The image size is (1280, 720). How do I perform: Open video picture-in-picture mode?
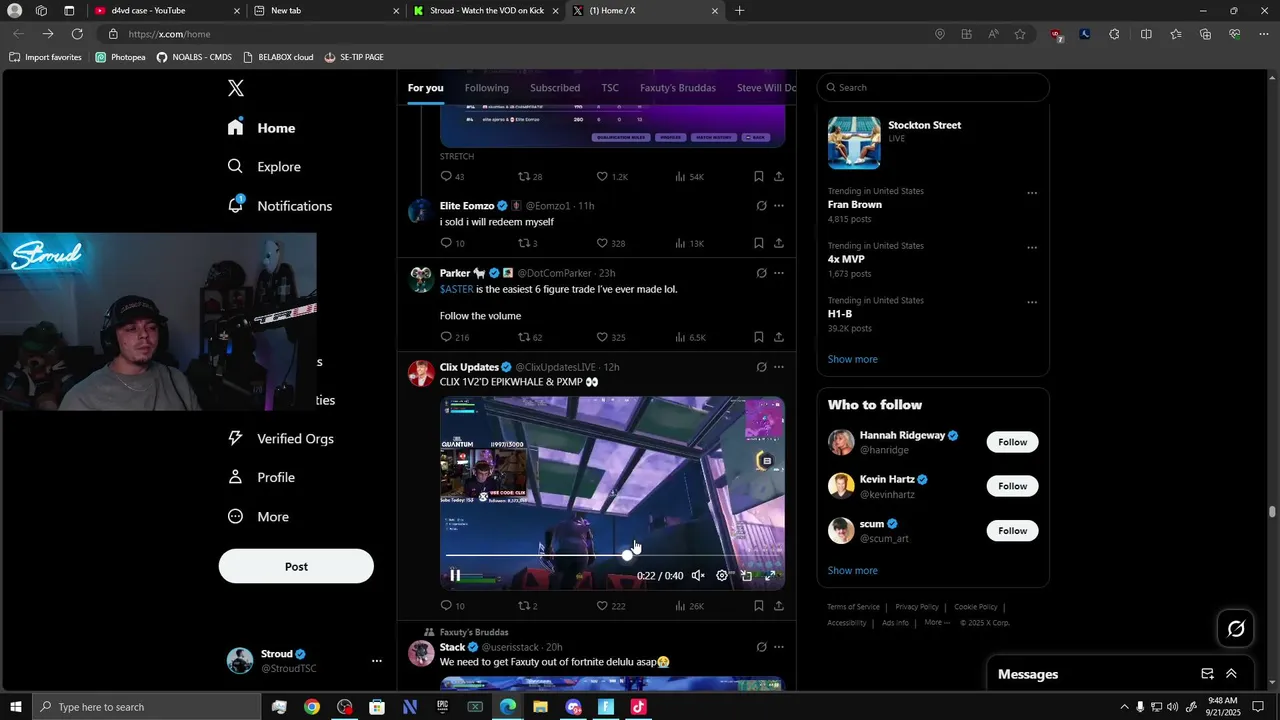click(x=746, y=575)
